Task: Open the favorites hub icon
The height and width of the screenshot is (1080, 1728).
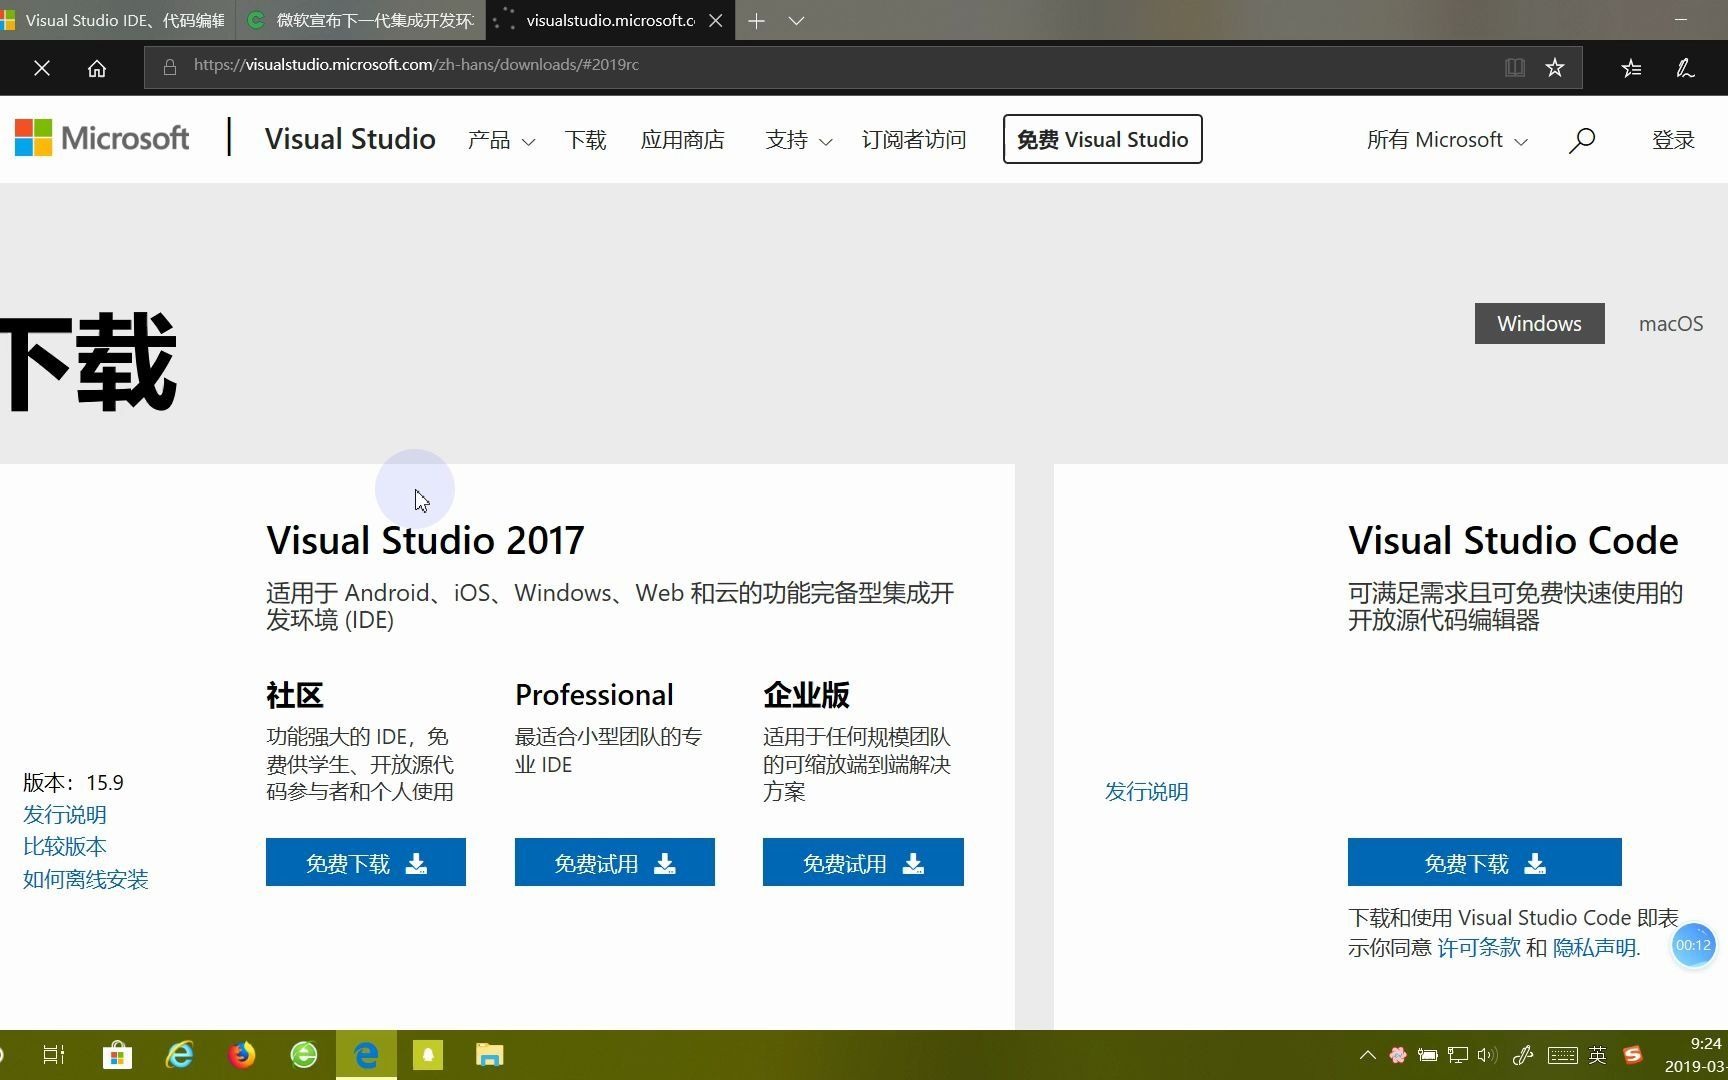Action: [x=1631, y=68]
